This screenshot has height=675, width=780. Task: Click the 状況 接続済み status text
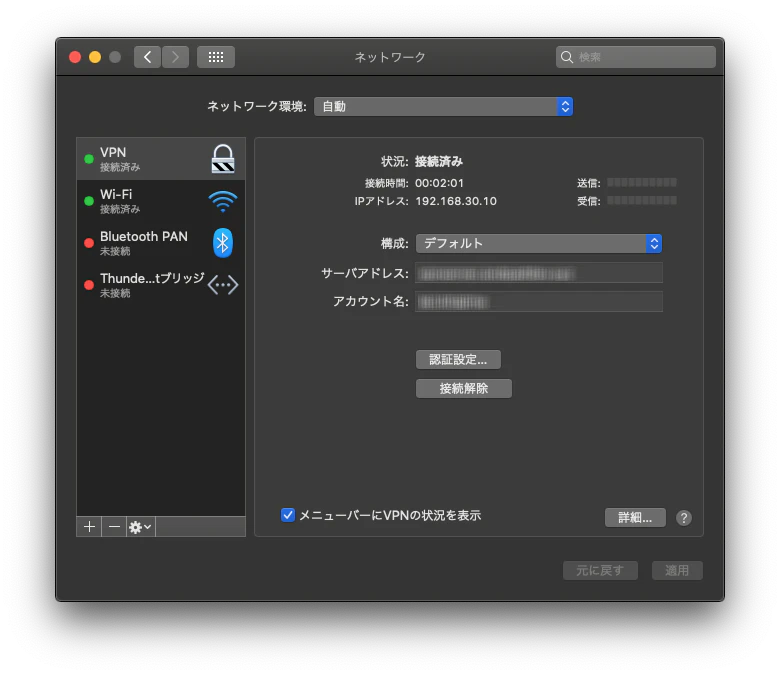[439, 161]
